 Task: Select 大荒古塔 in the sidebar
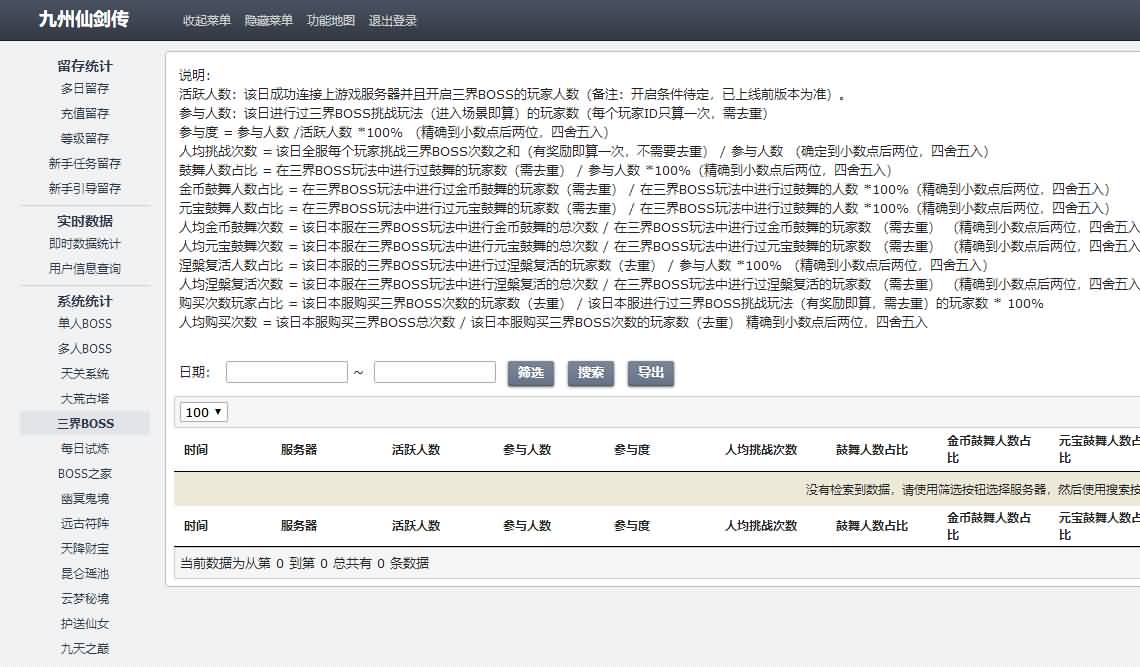click(x=85, y=398)
